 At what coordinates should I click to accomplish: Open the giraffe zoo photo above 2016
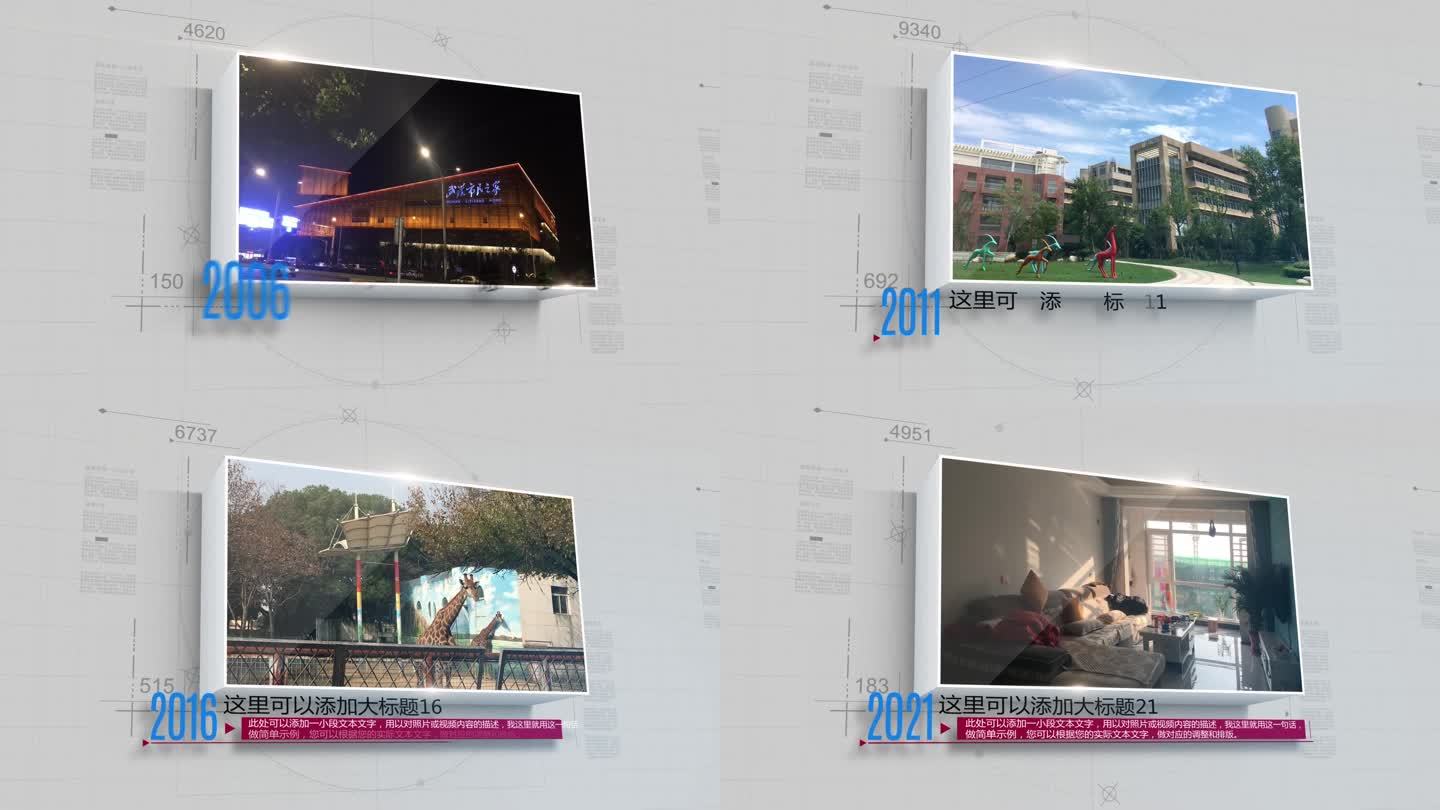point(406,576)
